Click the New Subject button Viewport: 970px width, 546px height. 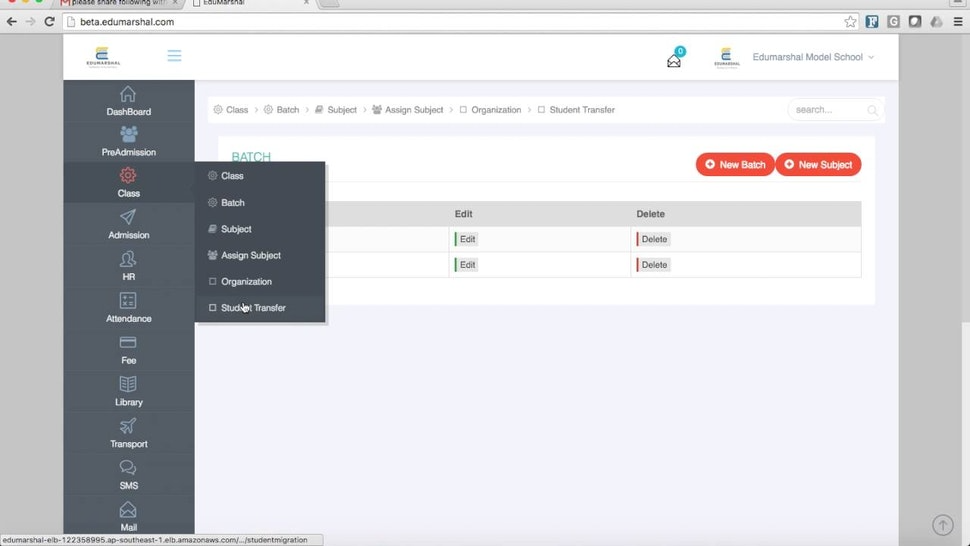point(818,164)
